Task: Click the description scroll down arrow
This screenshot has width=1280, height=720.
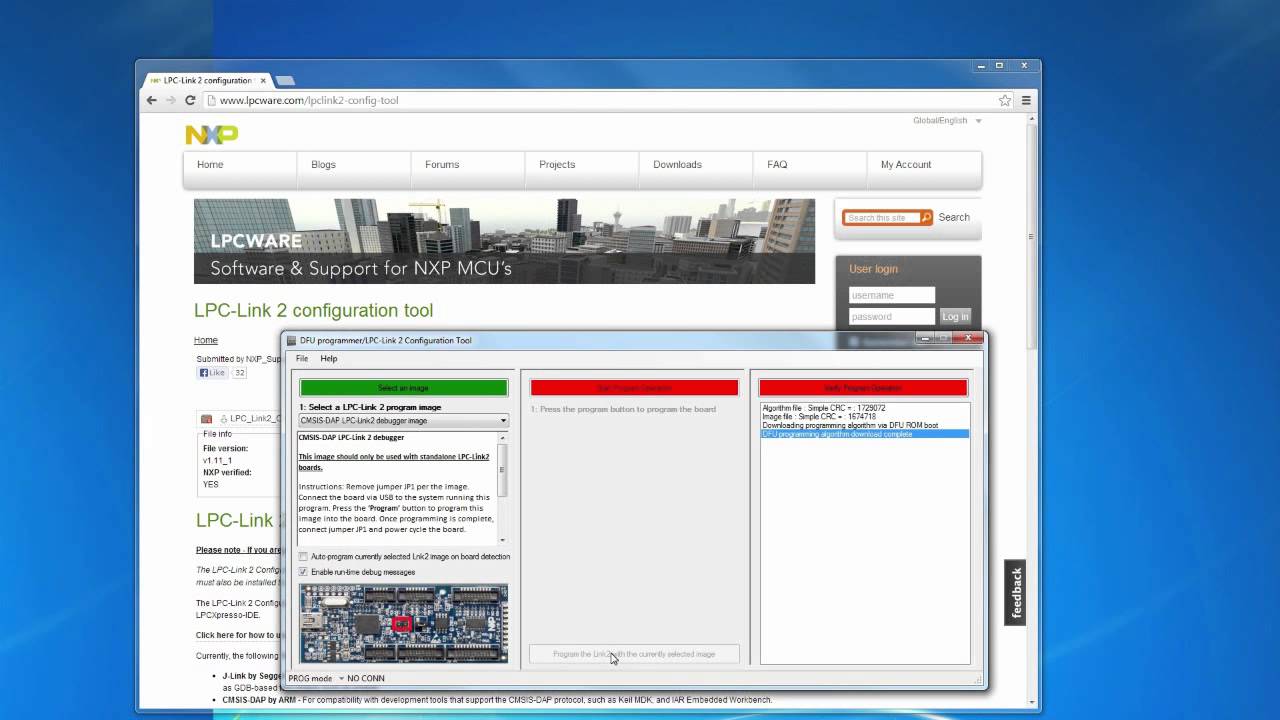Action: click(x=502, y=540)
